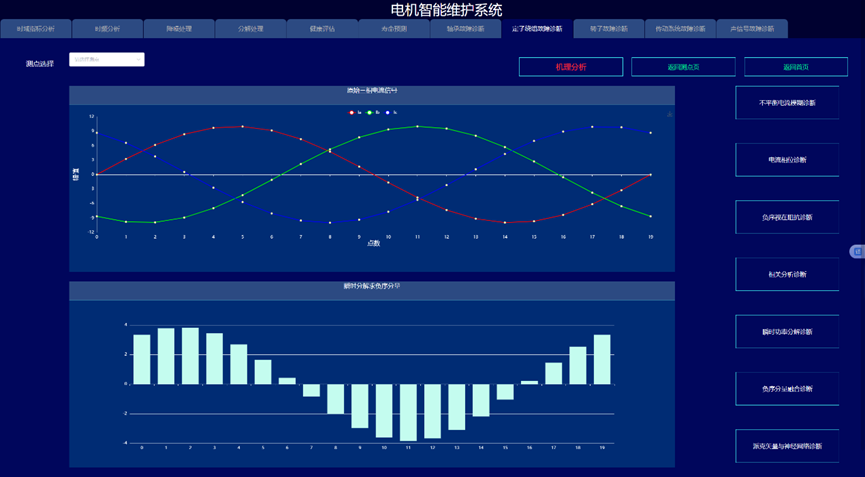Choose the 负序视在阻抗诊断 button
This screenshot has width=865, height=477.
(x=787, y=217)
